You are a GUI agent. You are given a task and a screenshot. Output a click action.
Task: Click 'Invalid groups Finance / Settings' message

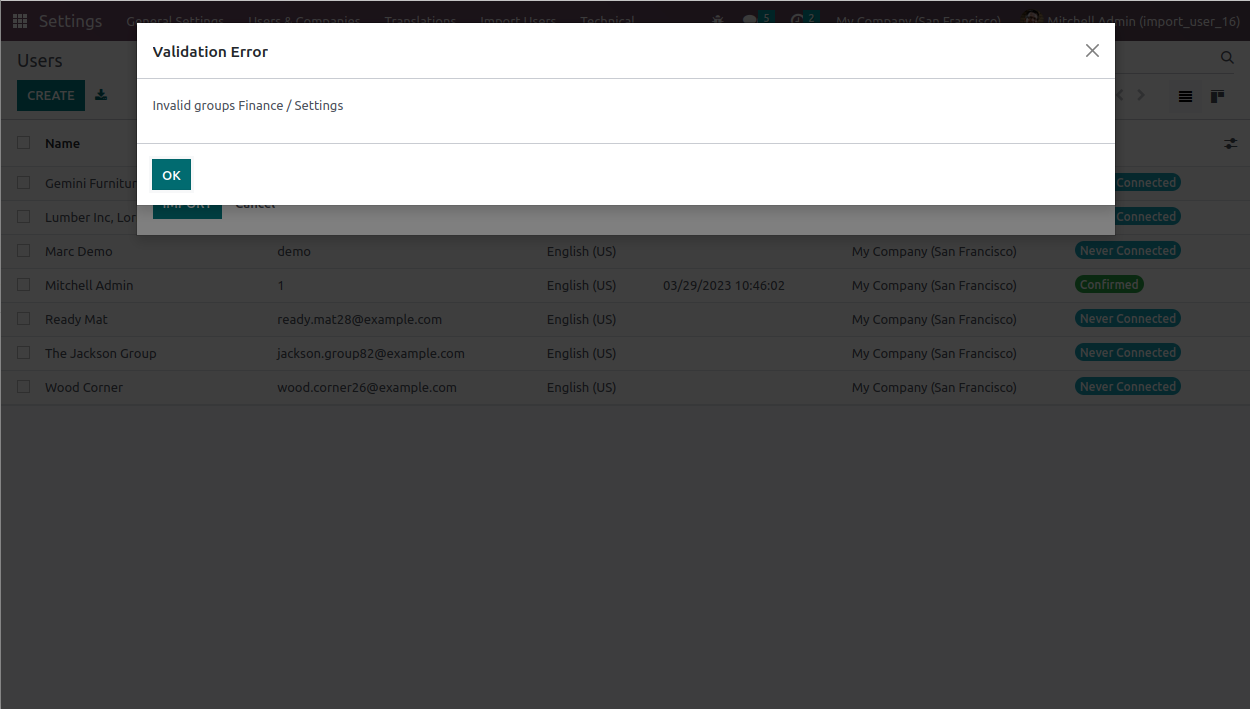point(248,106)
